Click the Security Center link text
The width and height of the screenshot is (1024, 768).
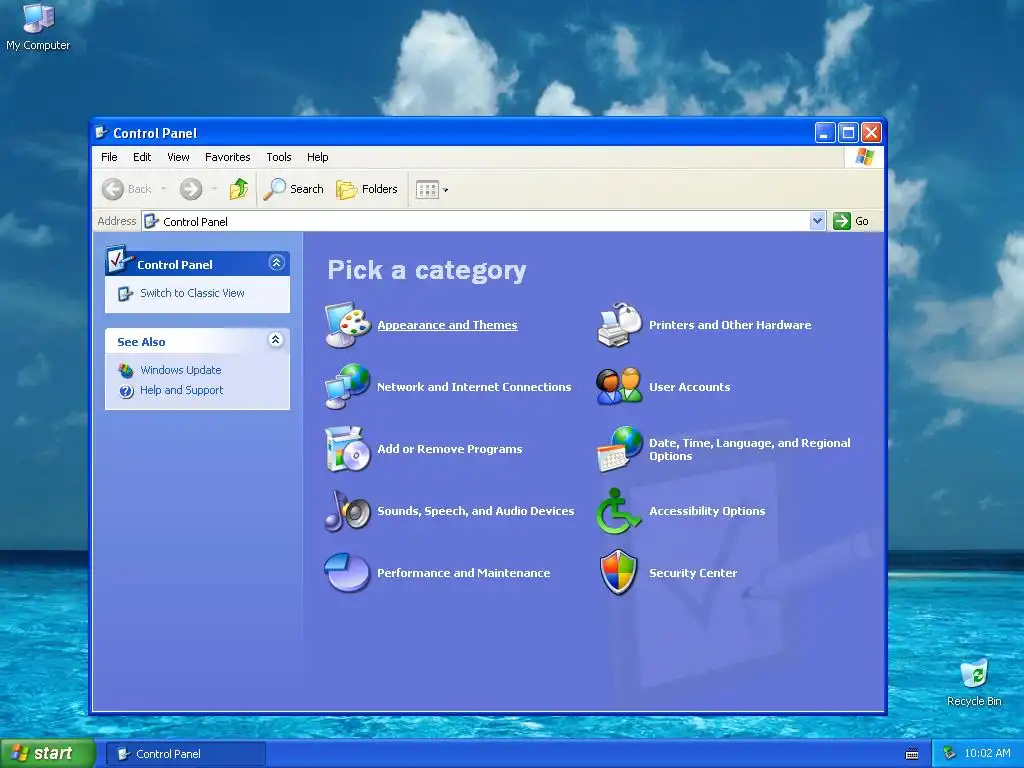point(693,573)
